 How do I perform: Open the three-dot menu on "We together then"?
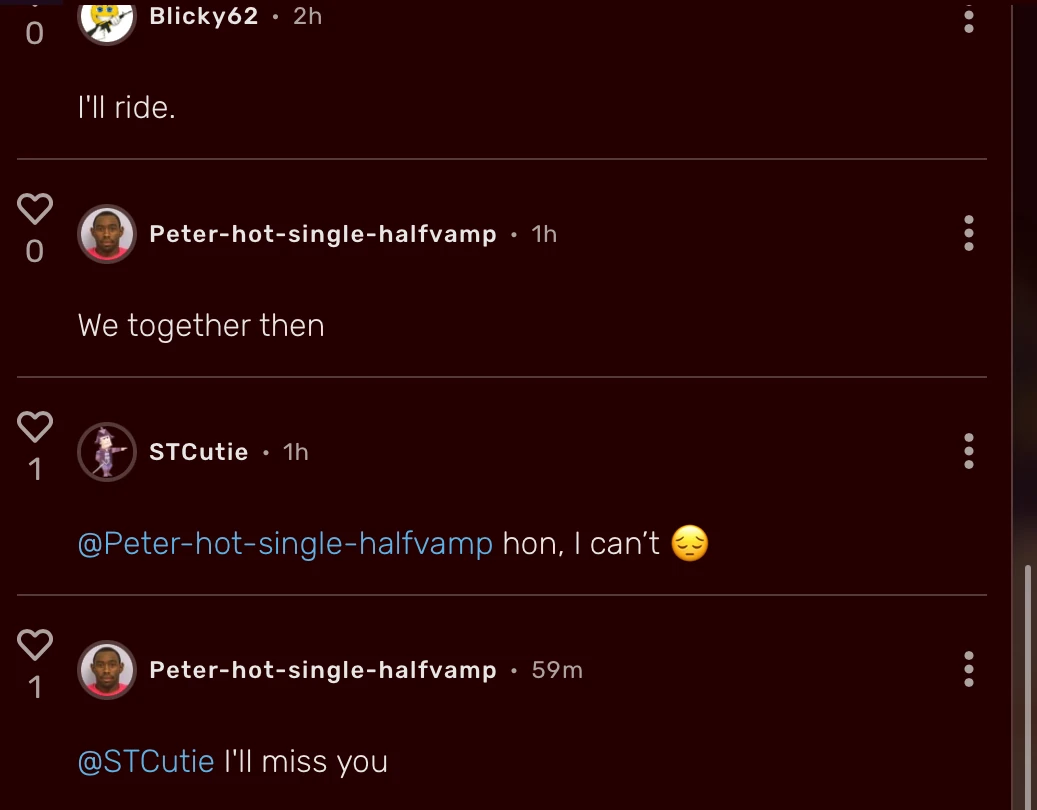[968, 233]
